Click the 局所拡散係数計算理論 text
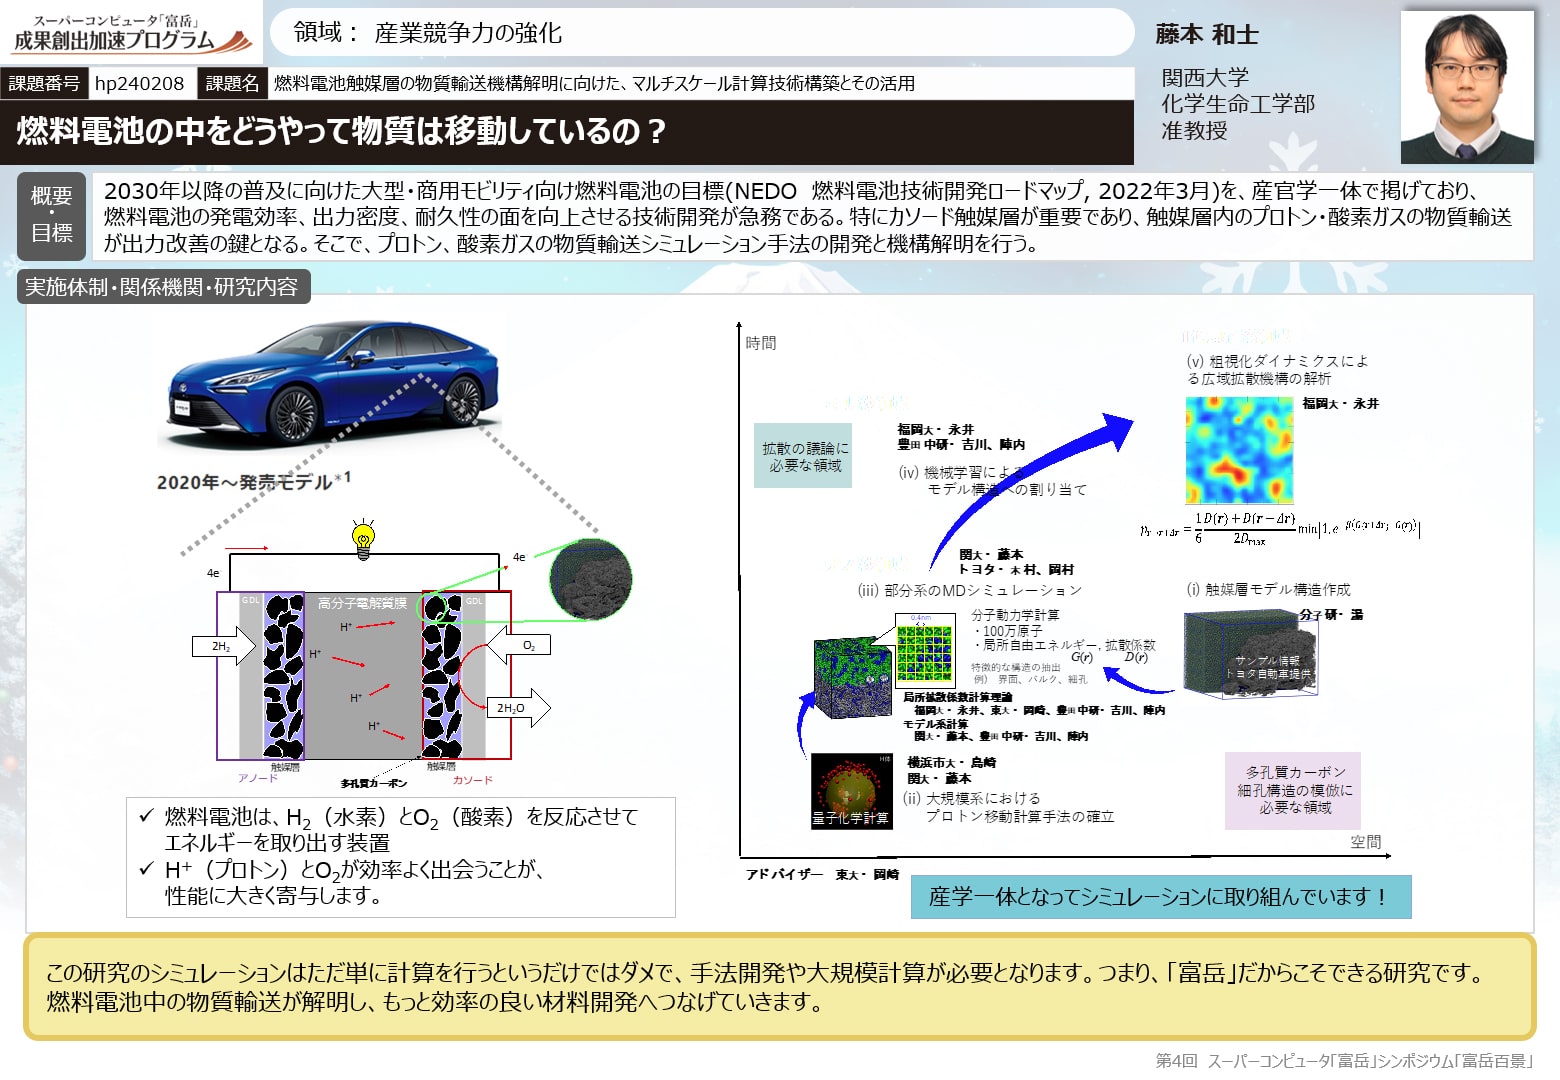 click(957, 697)
